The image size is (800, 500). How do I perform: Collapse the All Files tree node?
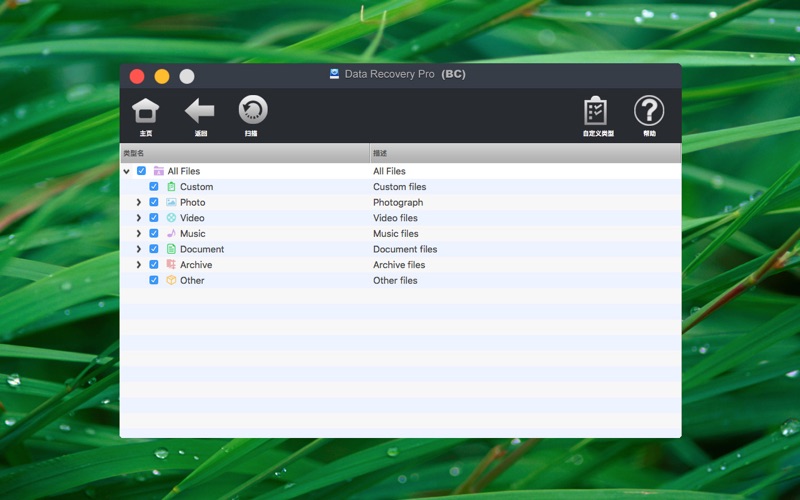pos(127,171)
